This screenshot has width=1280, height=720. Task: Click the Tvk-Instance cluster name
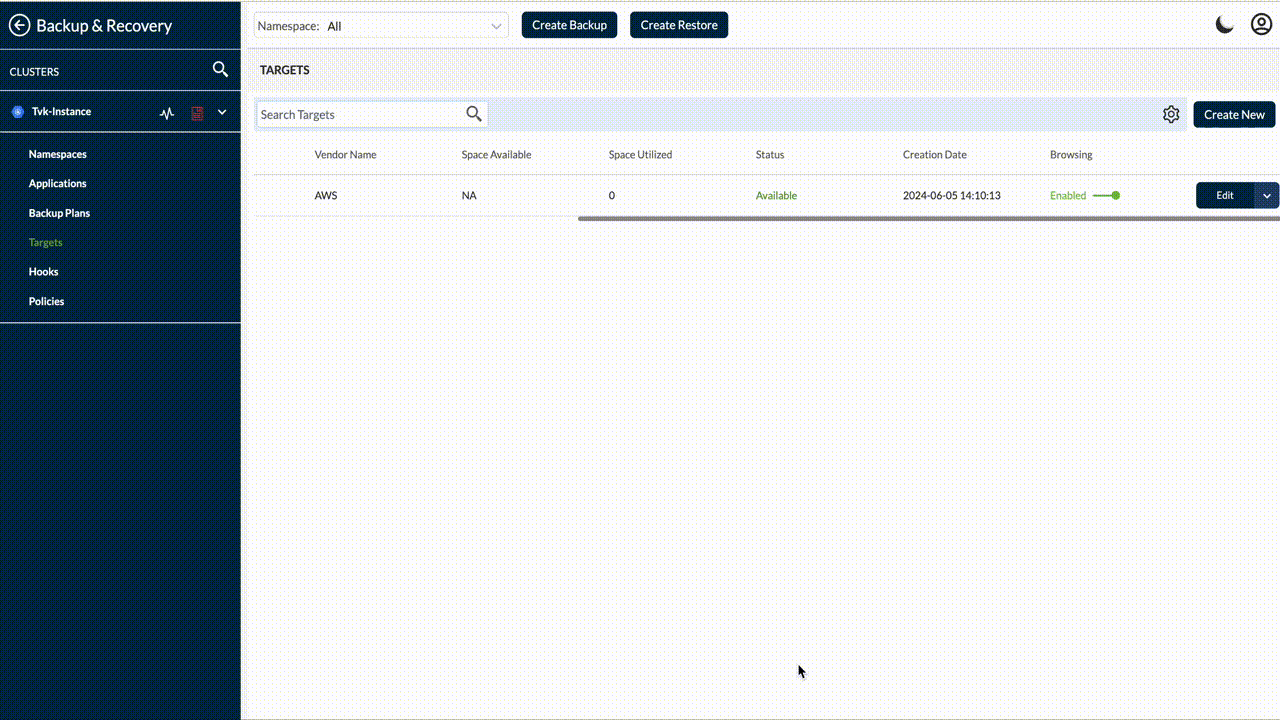tap(61, 111)
